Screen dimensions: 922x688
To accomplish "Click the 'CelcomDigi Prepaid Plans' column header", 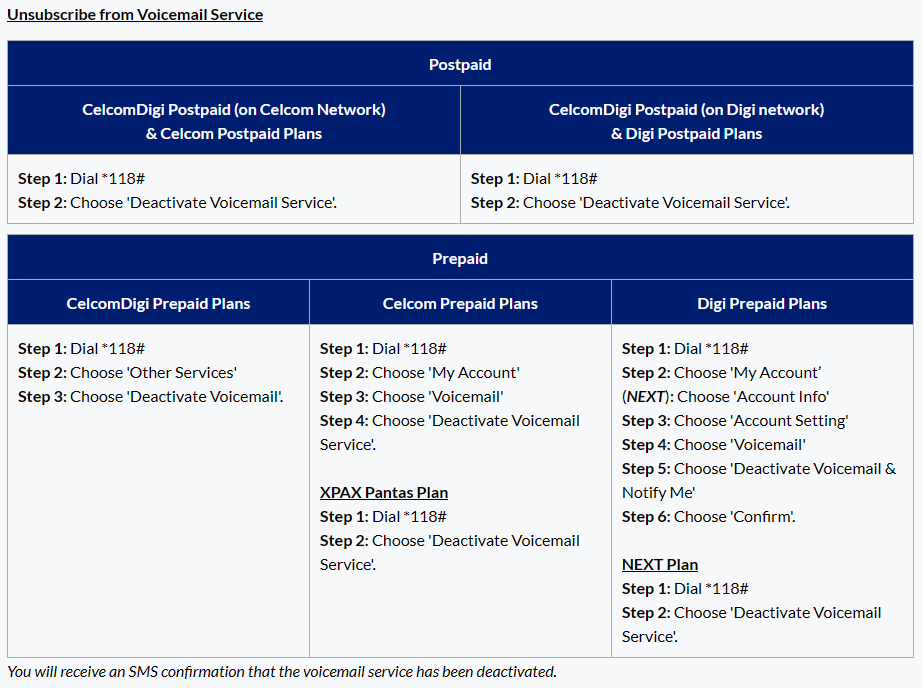I will pyautogui.click(x=158, y=304).
